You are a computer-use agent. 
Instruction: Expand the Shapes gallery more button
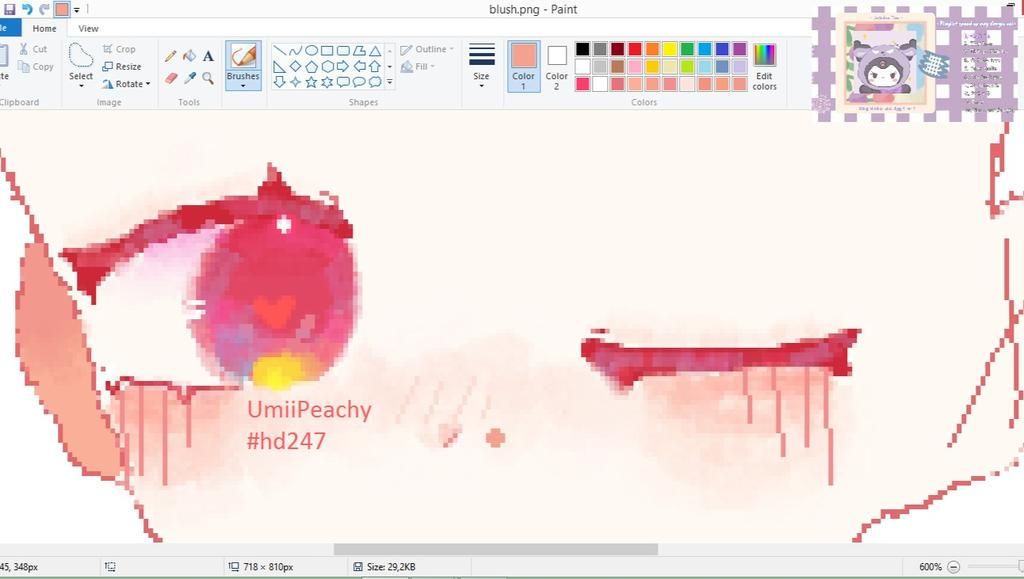390,82
